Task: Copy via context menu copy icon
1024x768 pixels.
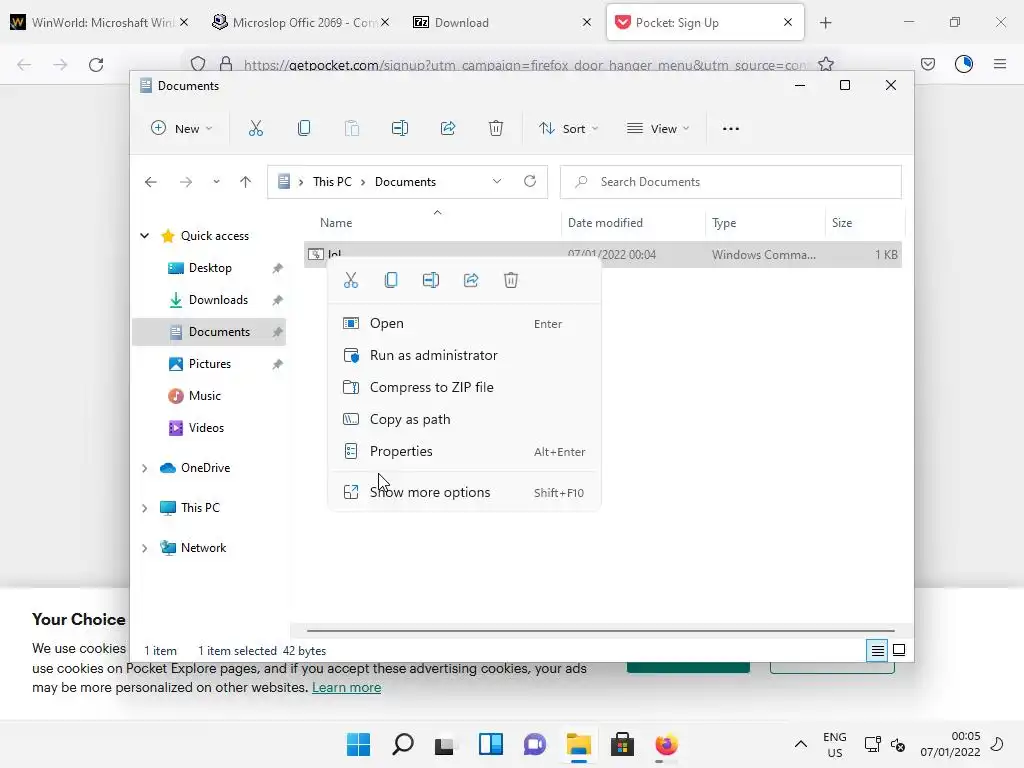Action: pos(391,280)
